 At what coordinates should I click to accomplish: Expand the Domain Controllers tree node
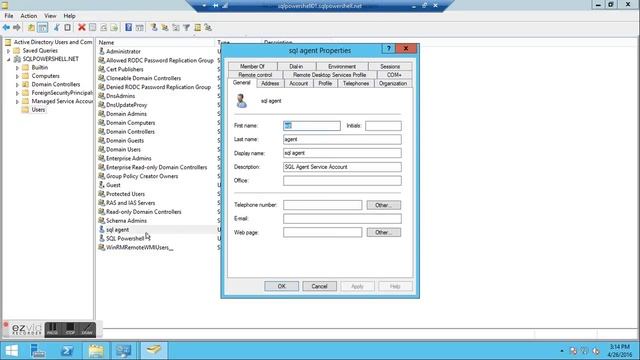tap(17, 85)
